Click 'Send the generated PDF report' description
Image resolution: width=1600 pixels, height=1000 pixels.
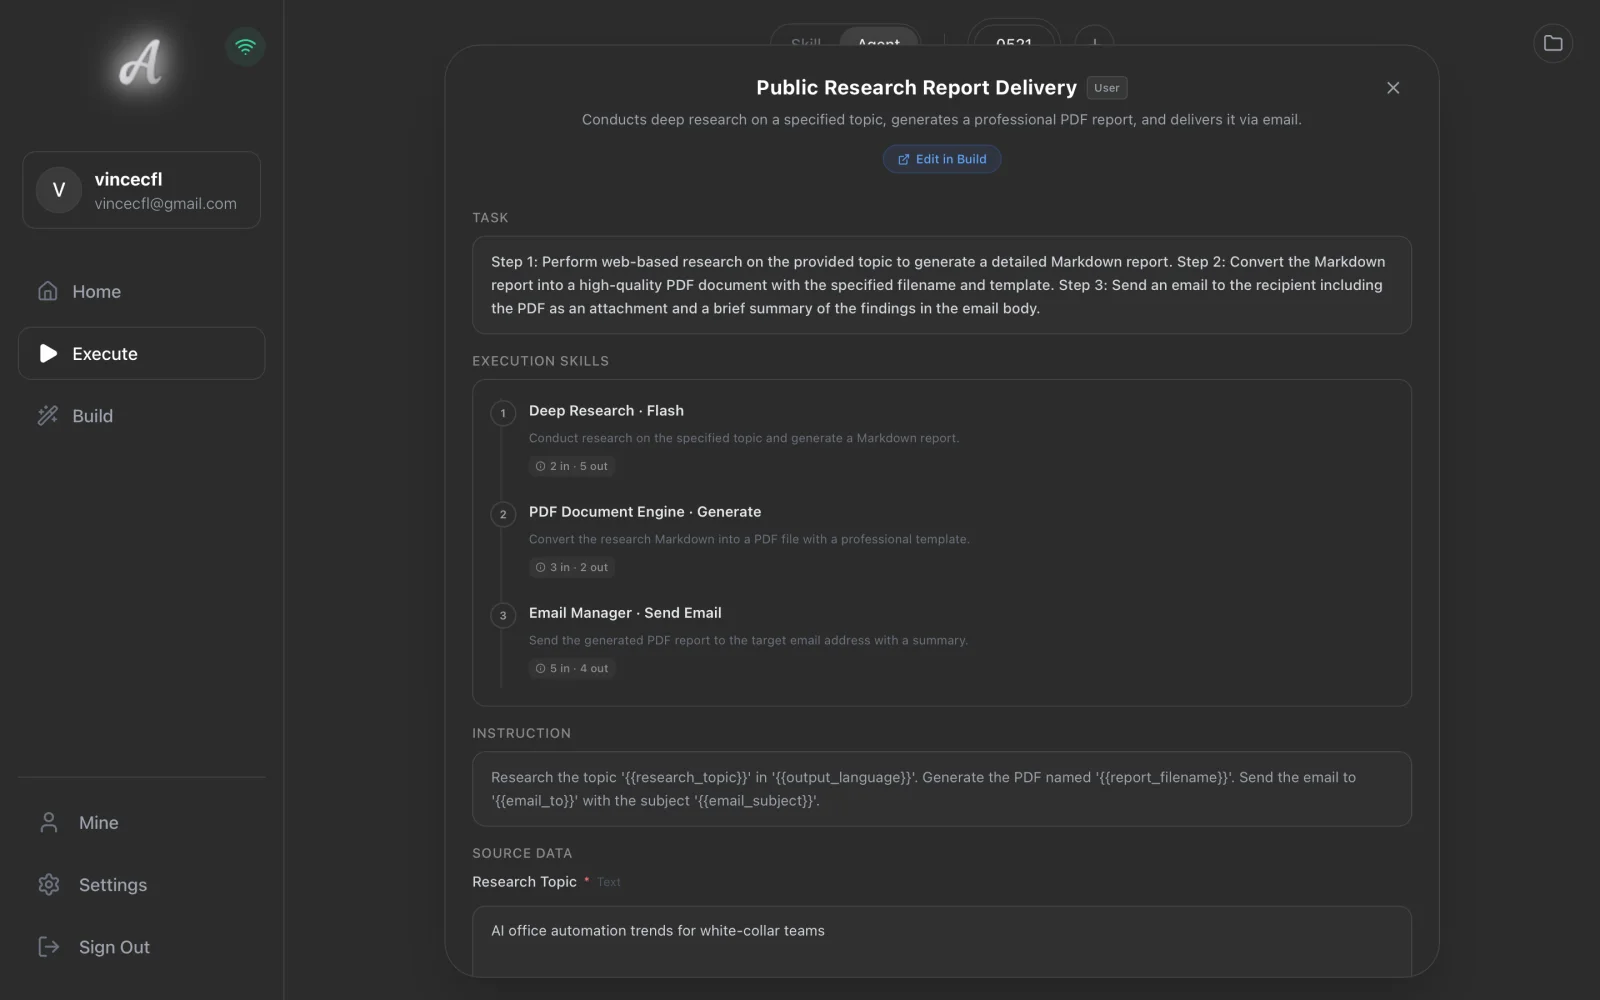pyautogui.click(x=748, y=640)
